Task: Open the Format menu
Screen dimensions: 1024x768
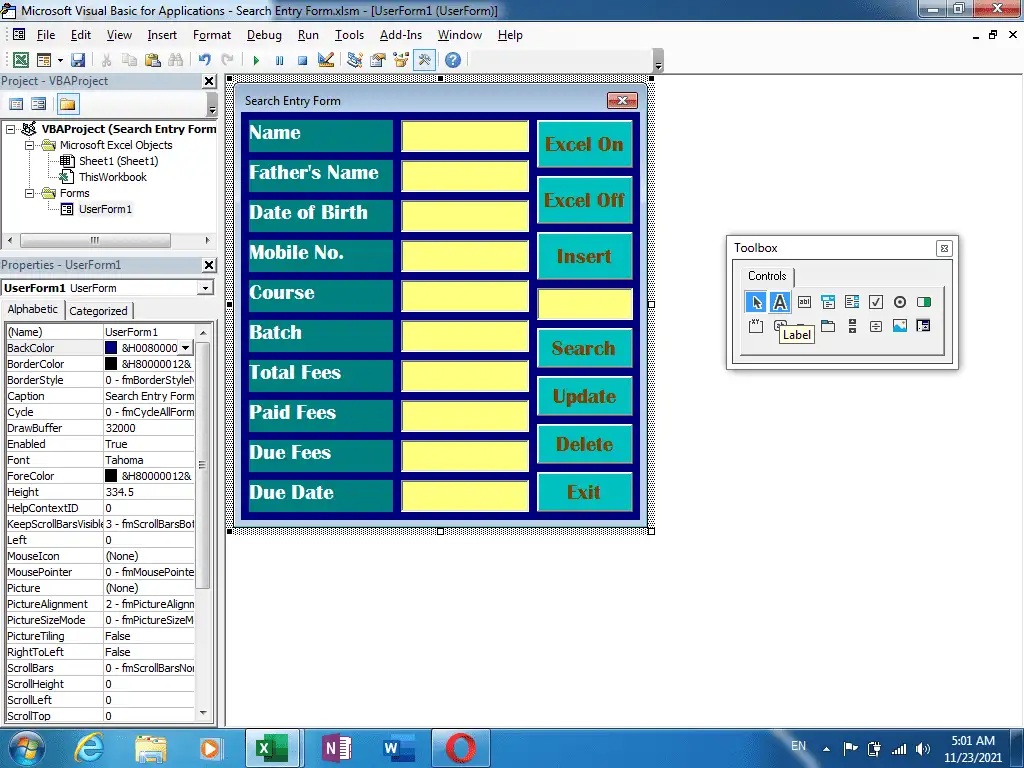Action: click(x=212, y=35)
